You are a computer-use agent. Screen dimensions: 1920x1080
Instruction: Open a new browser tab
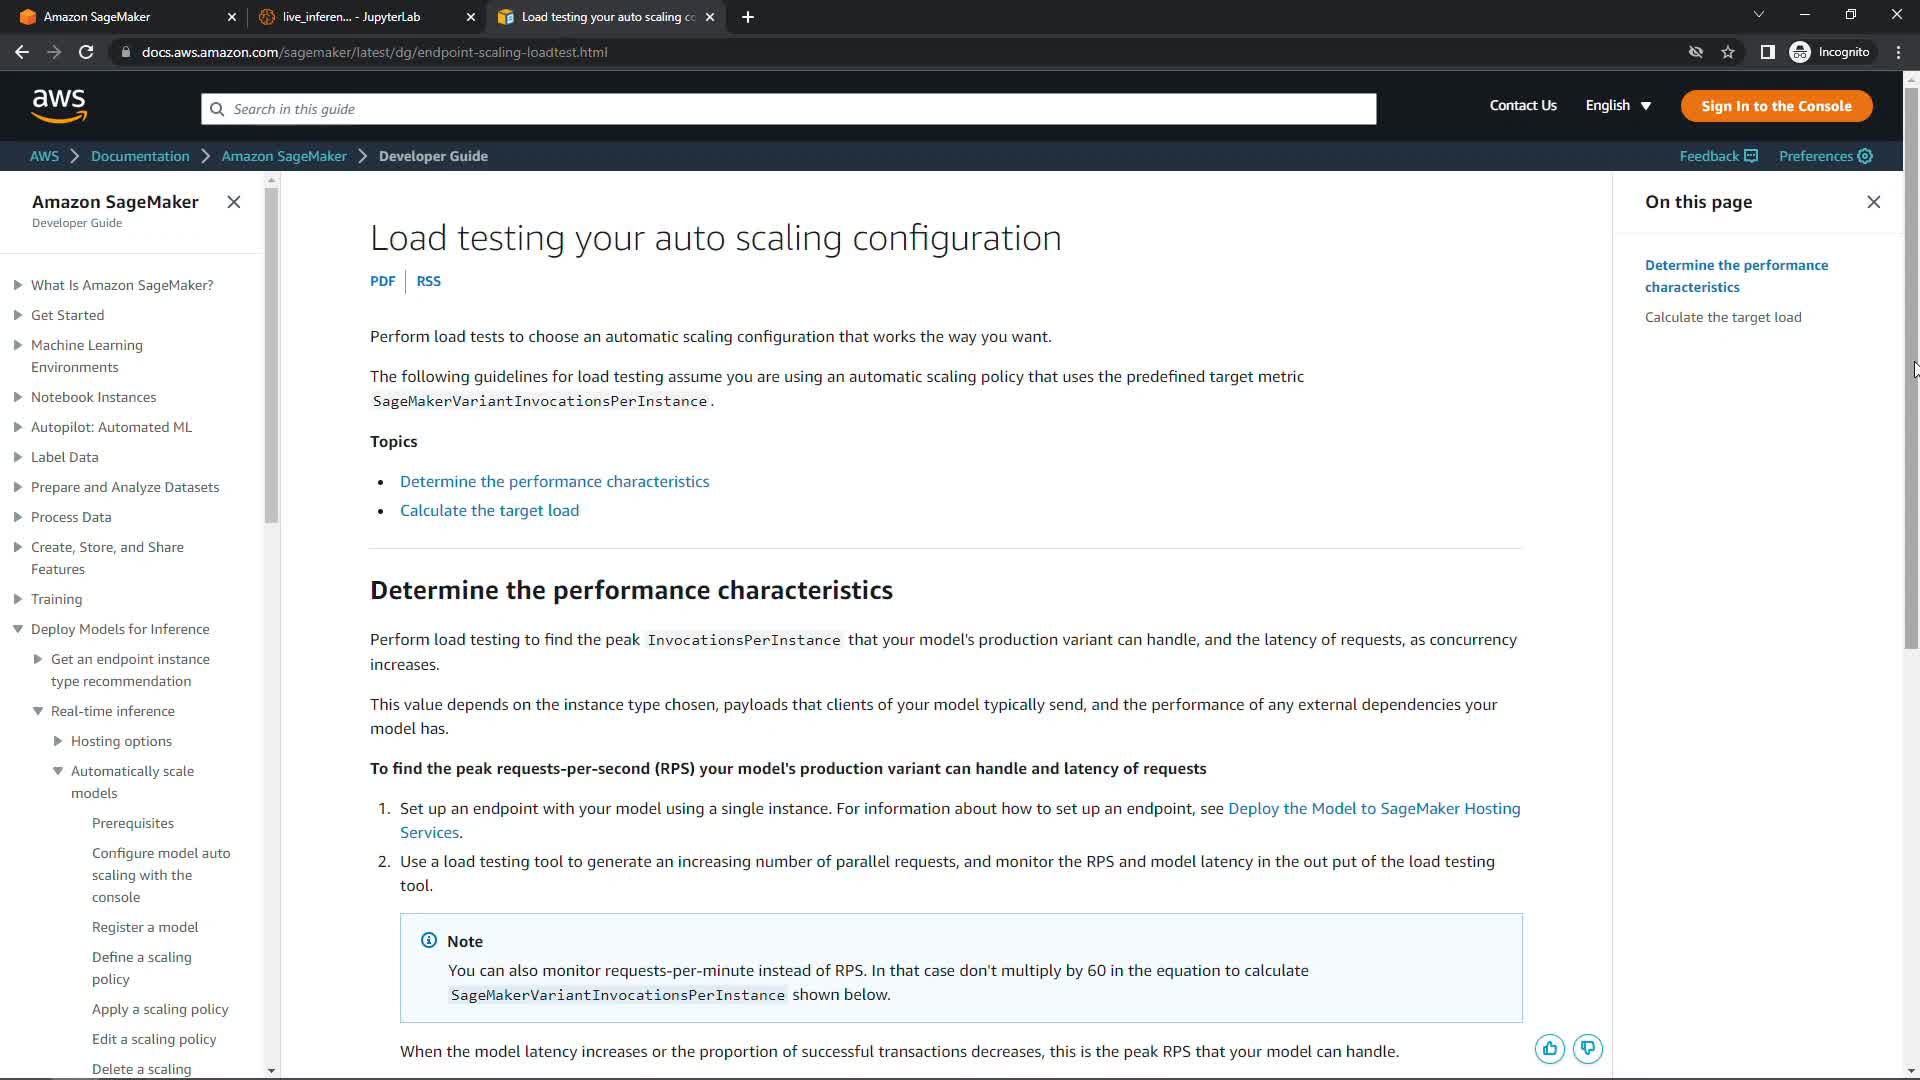tap(748, 17)
